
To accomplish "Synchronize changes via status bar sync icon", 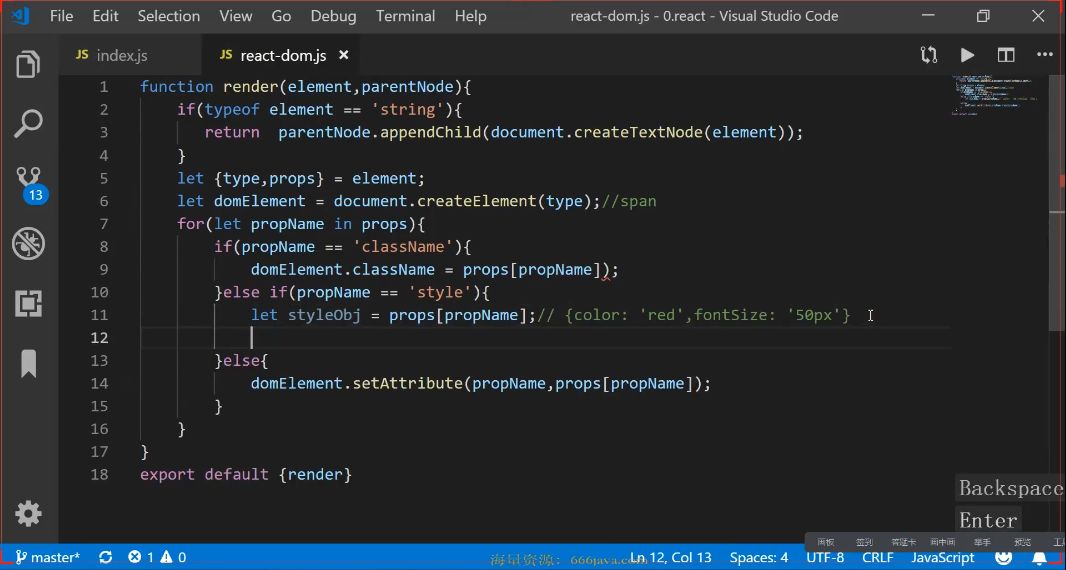I will tap(105, 557).
